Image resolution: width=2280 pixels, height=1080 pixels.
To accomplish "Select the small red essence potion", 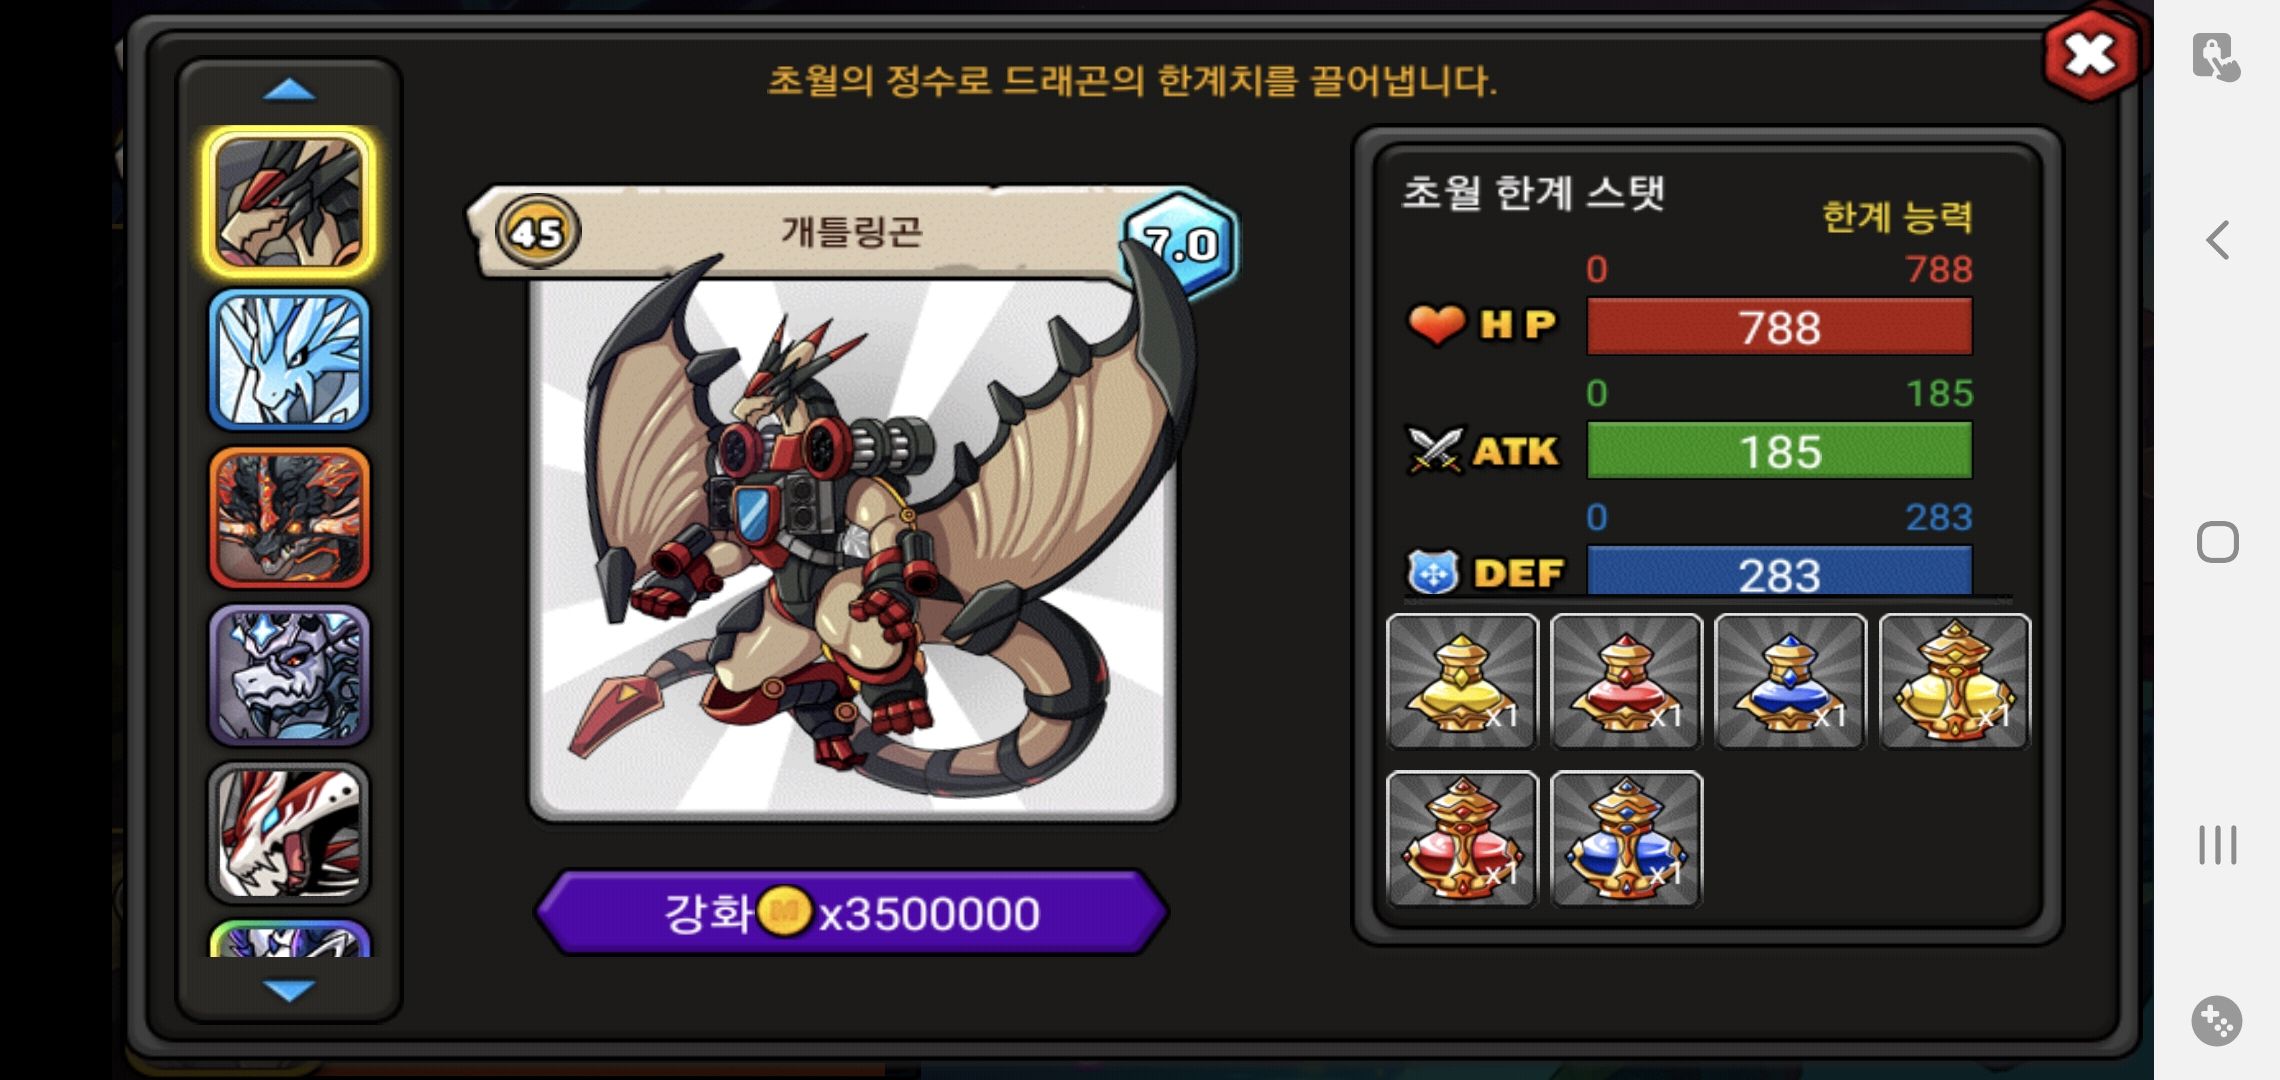I will pos(1626,681).
